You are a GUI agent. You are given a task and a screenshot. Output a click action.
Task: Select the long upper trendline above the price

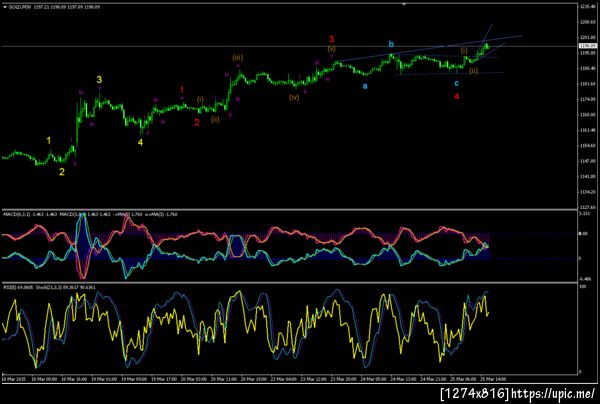(430, 48)
